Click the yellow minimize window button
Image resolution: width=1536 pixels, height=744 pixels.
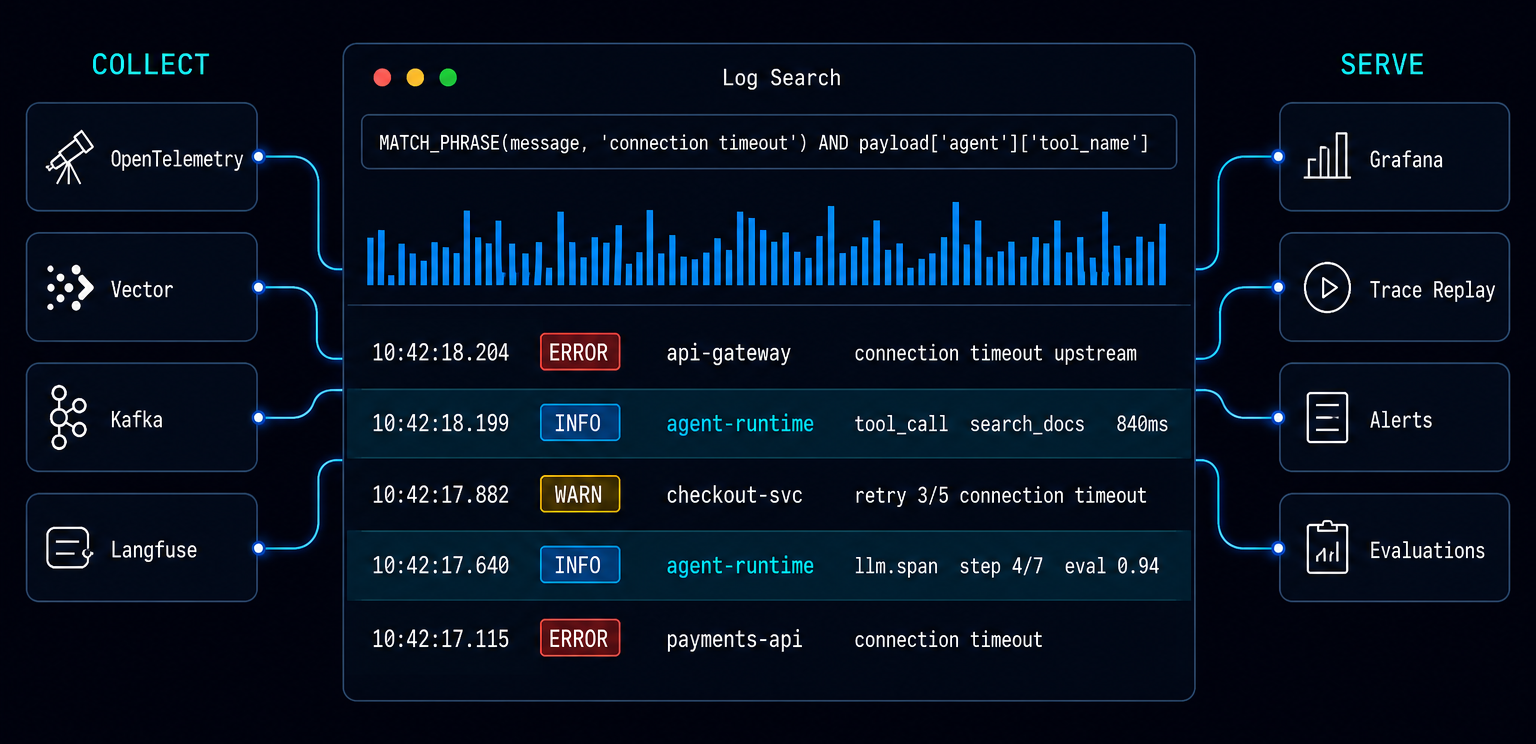pyautogui.click(x=415, y=77)
